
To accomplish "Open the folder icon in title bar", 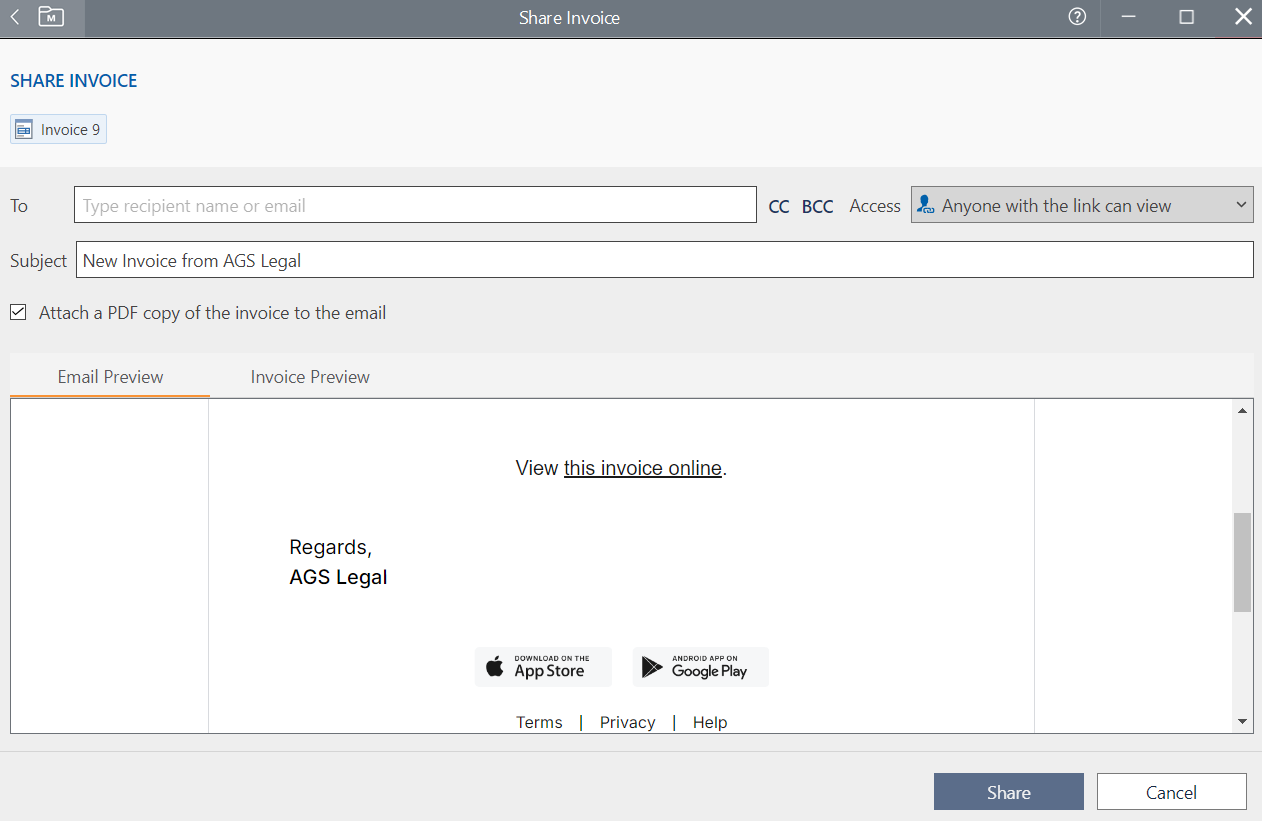I will (51, 17).
